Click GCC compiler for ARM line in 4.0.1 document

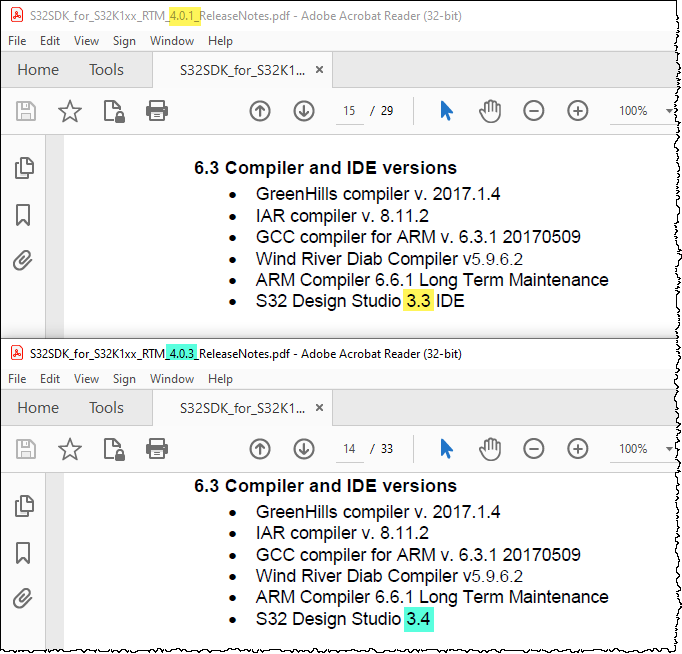[418, 237]
